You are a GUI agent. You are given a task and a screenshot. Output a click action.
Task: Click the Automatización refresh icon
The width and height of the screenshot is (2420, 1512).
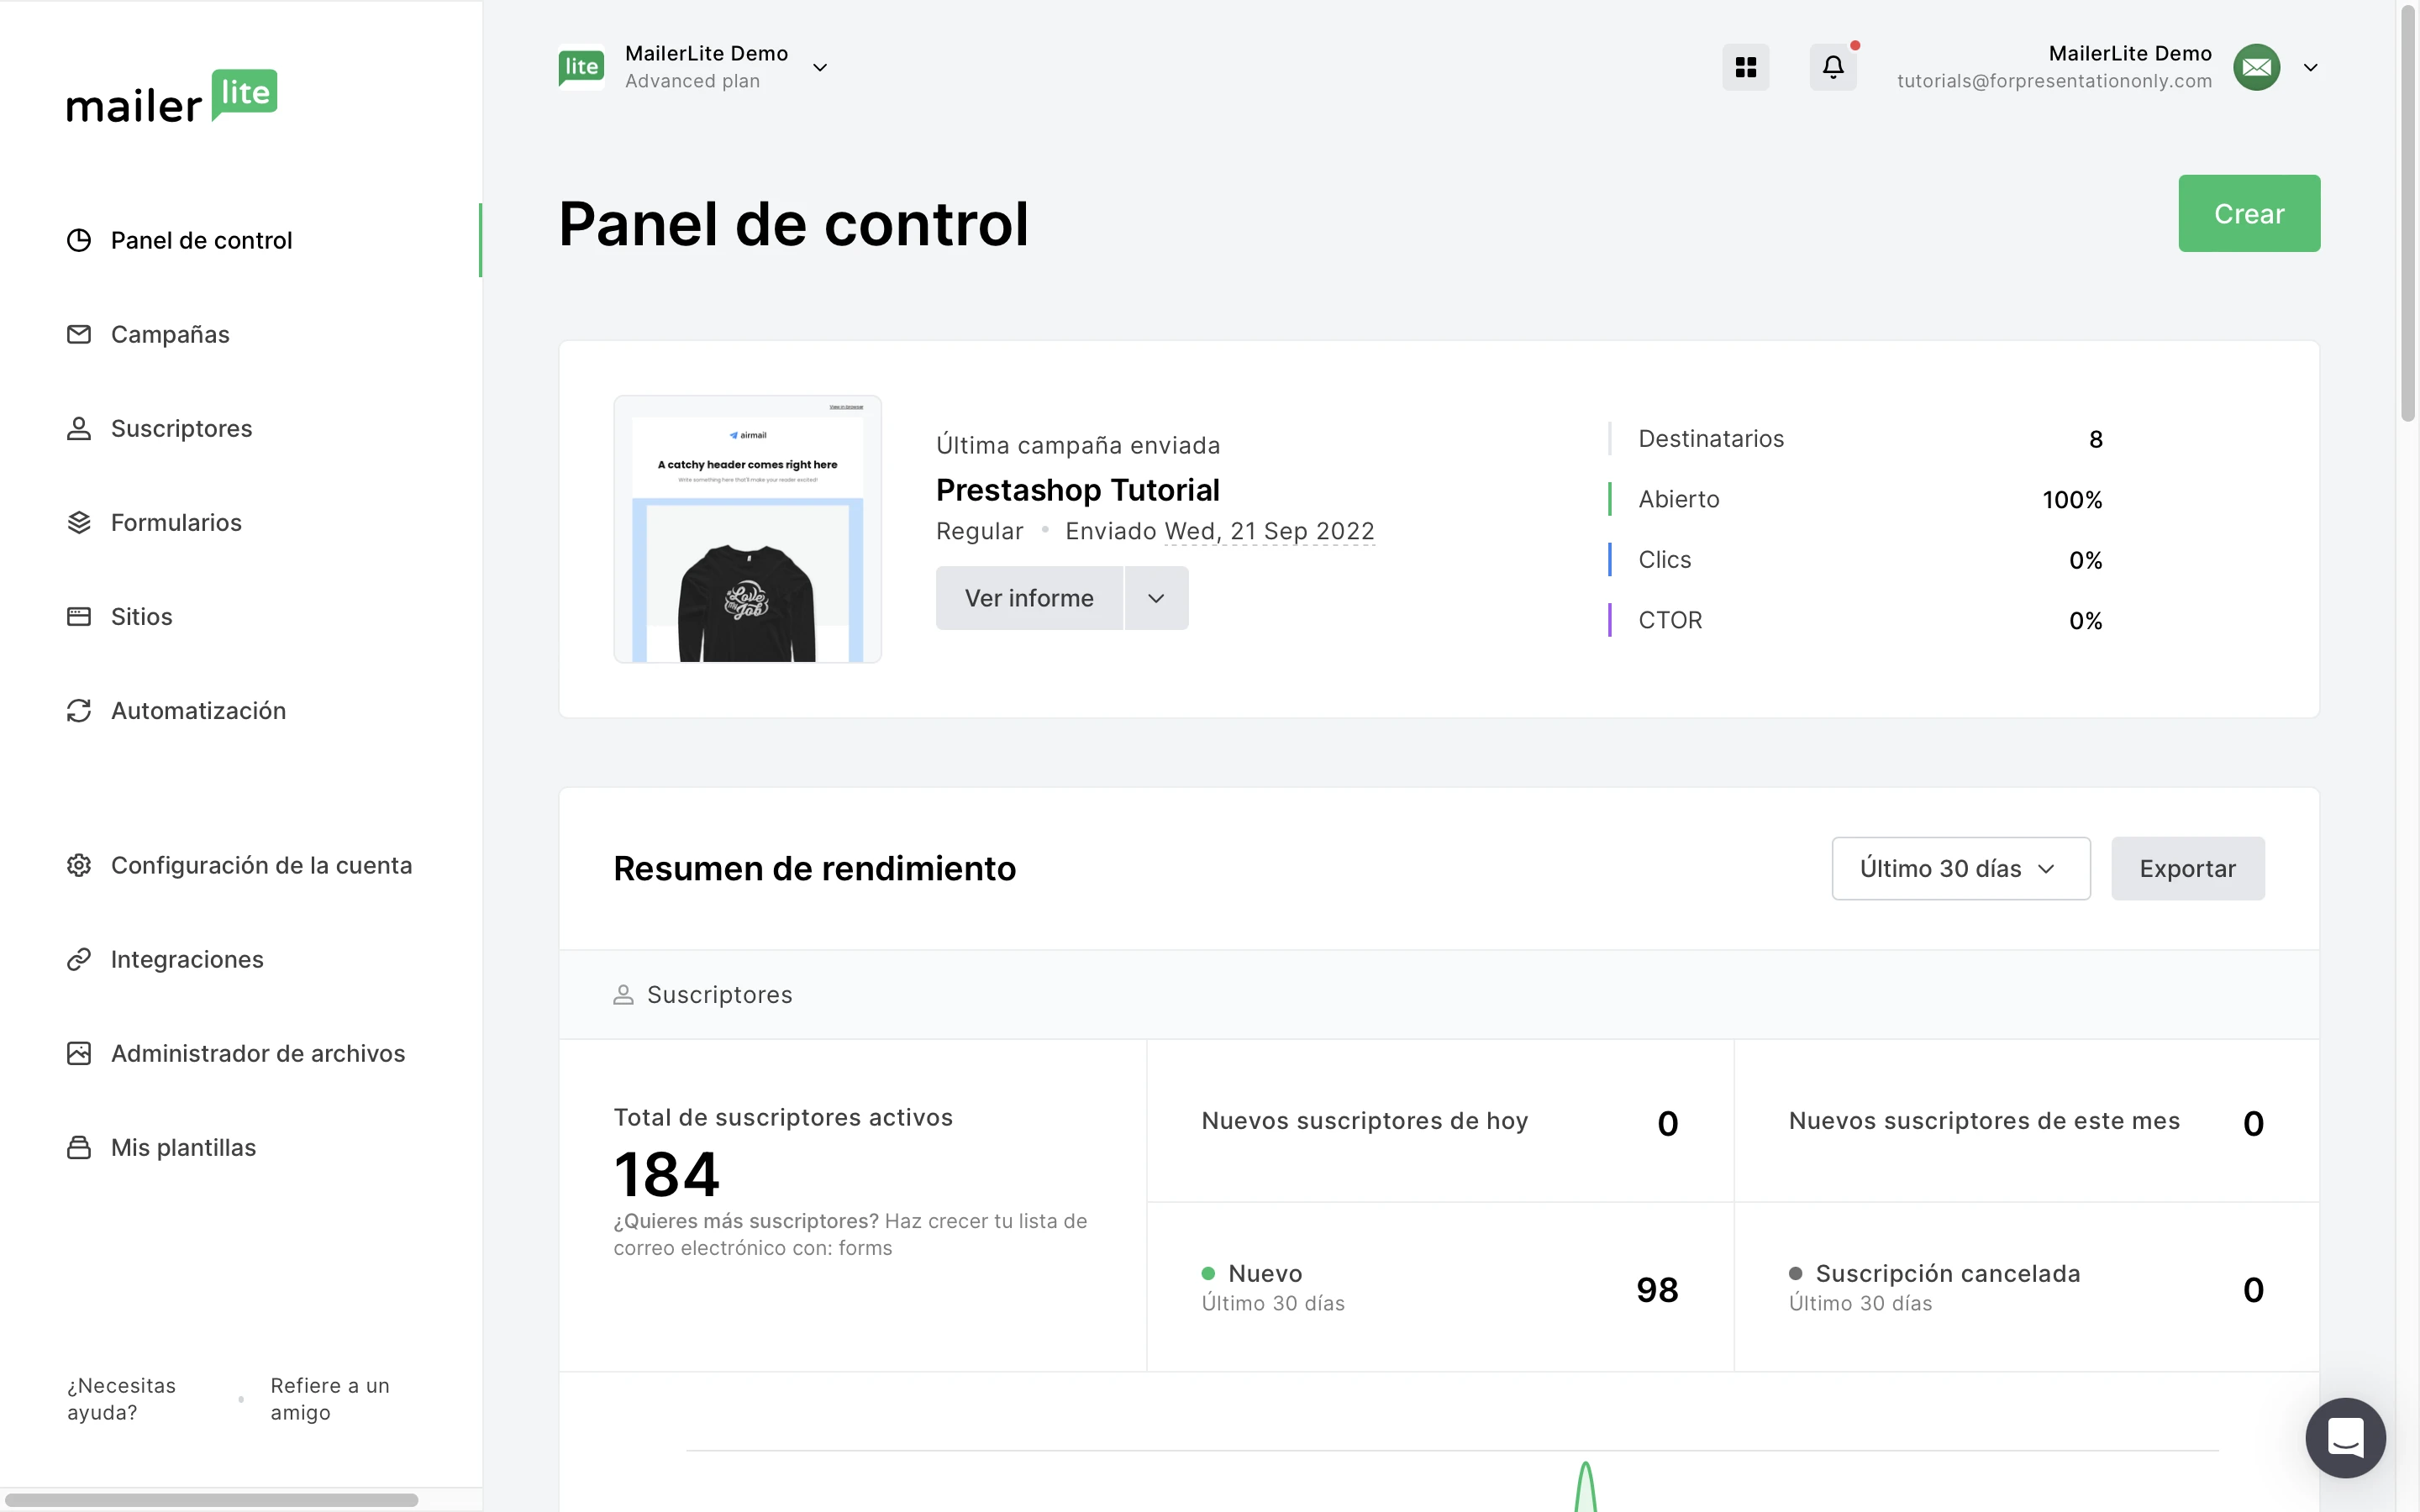click(79, 711)
